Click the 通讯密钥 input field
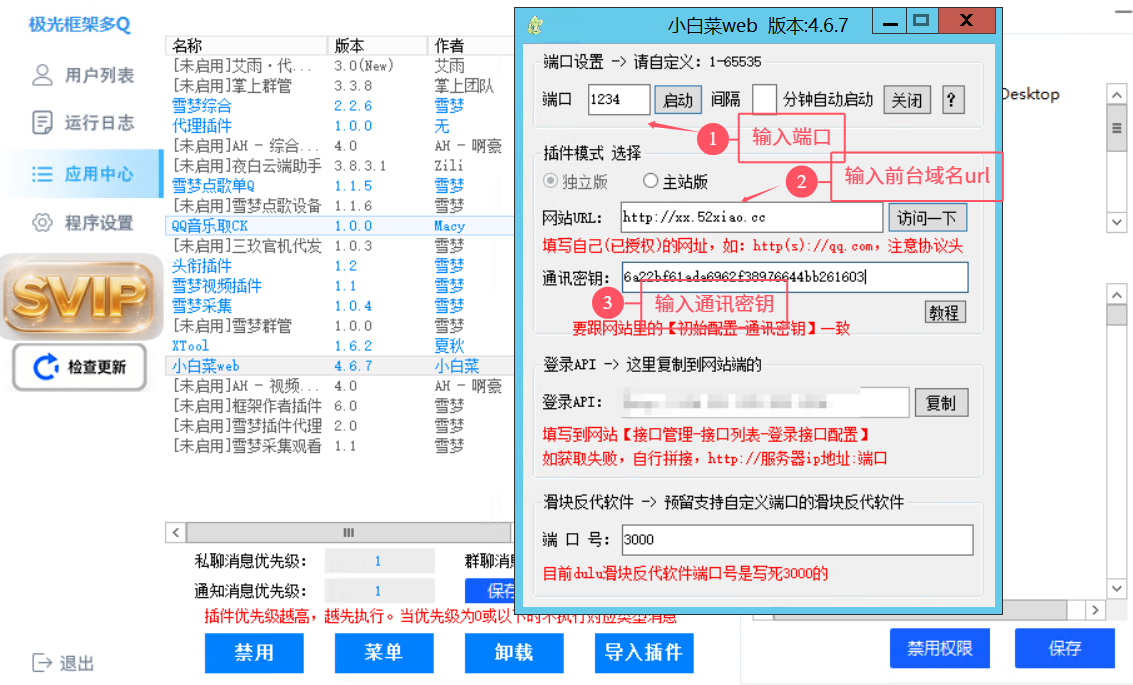Screen dimensions: 1133x685 click(x=793, y=277)
